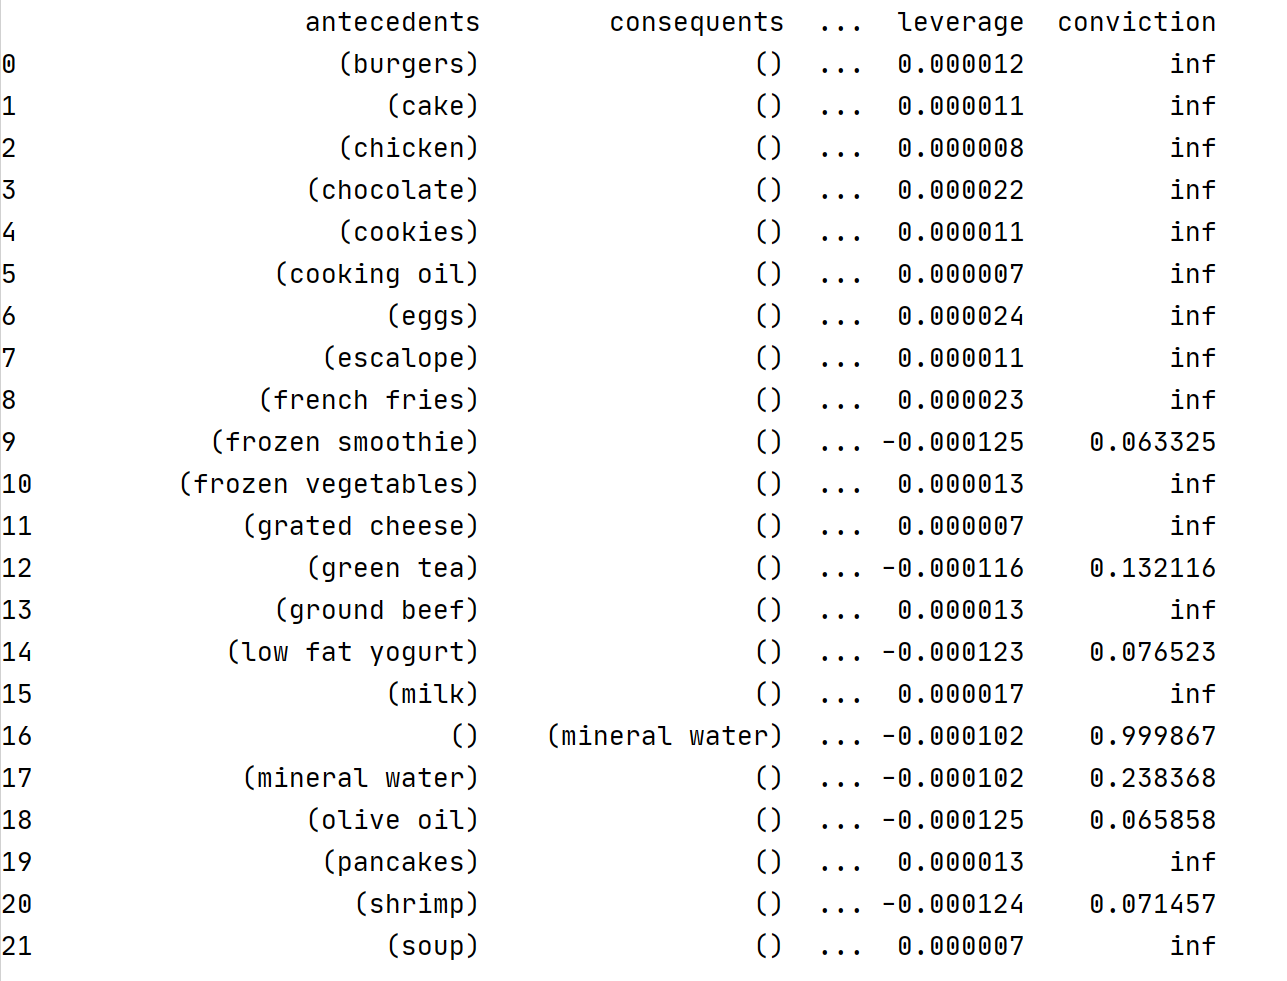1287x981 pixels.
Task: Click the (french fries) antecedent cell
Action: (368, 400)
